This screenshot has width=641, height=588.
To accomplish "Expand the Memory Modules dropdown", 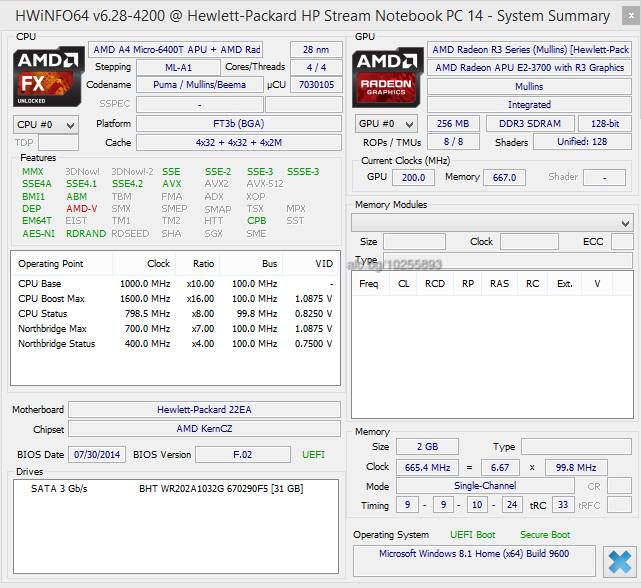I will click(491, 223).
